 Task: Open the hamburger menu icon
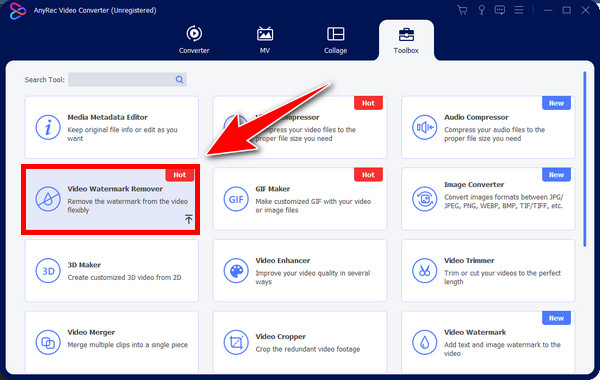[x=518, y=10]
